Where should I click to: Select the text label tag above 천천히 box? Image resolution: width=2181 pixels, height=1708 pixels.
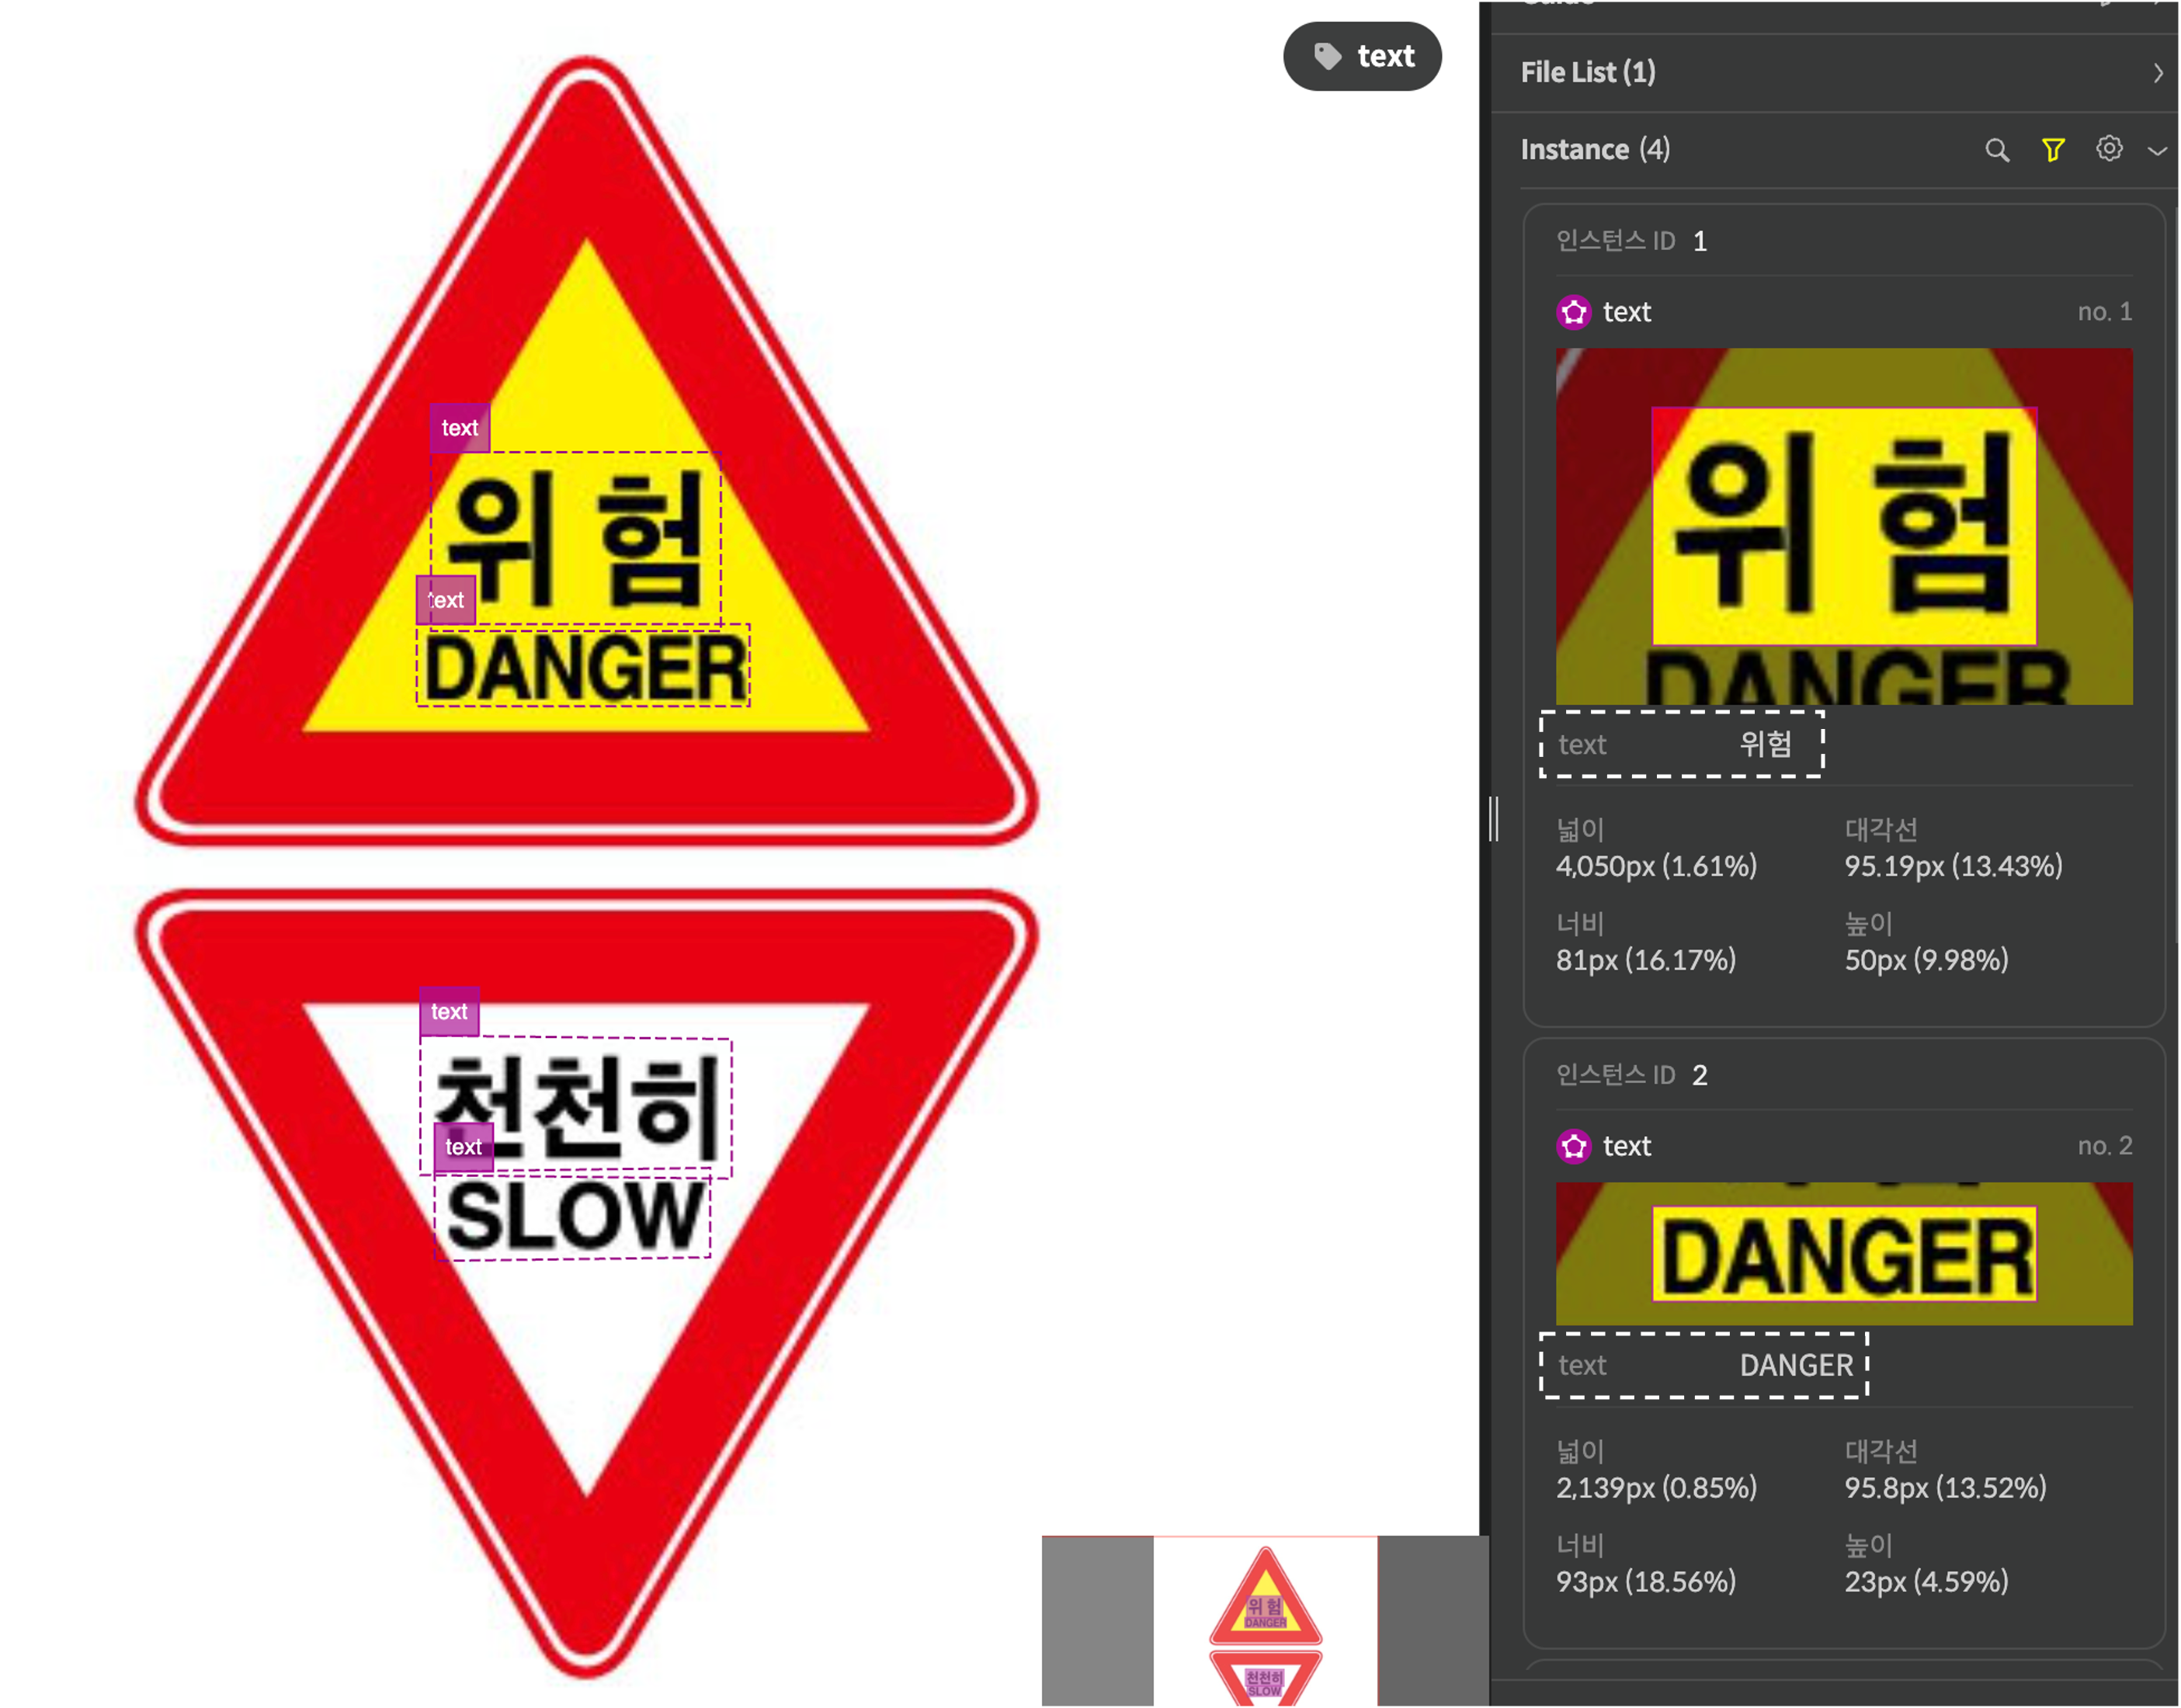[x=449, y=1011]
